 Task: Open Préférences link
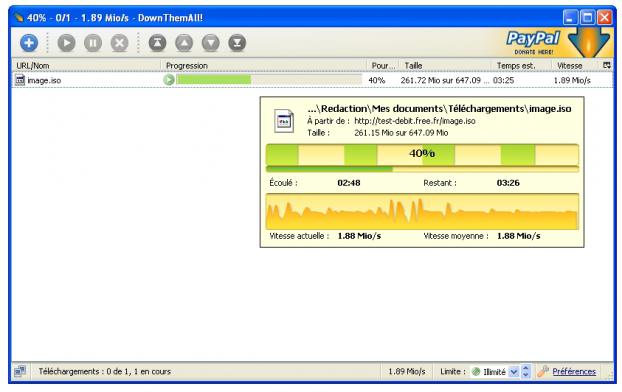pyautogui.click(x=574, y=371)
